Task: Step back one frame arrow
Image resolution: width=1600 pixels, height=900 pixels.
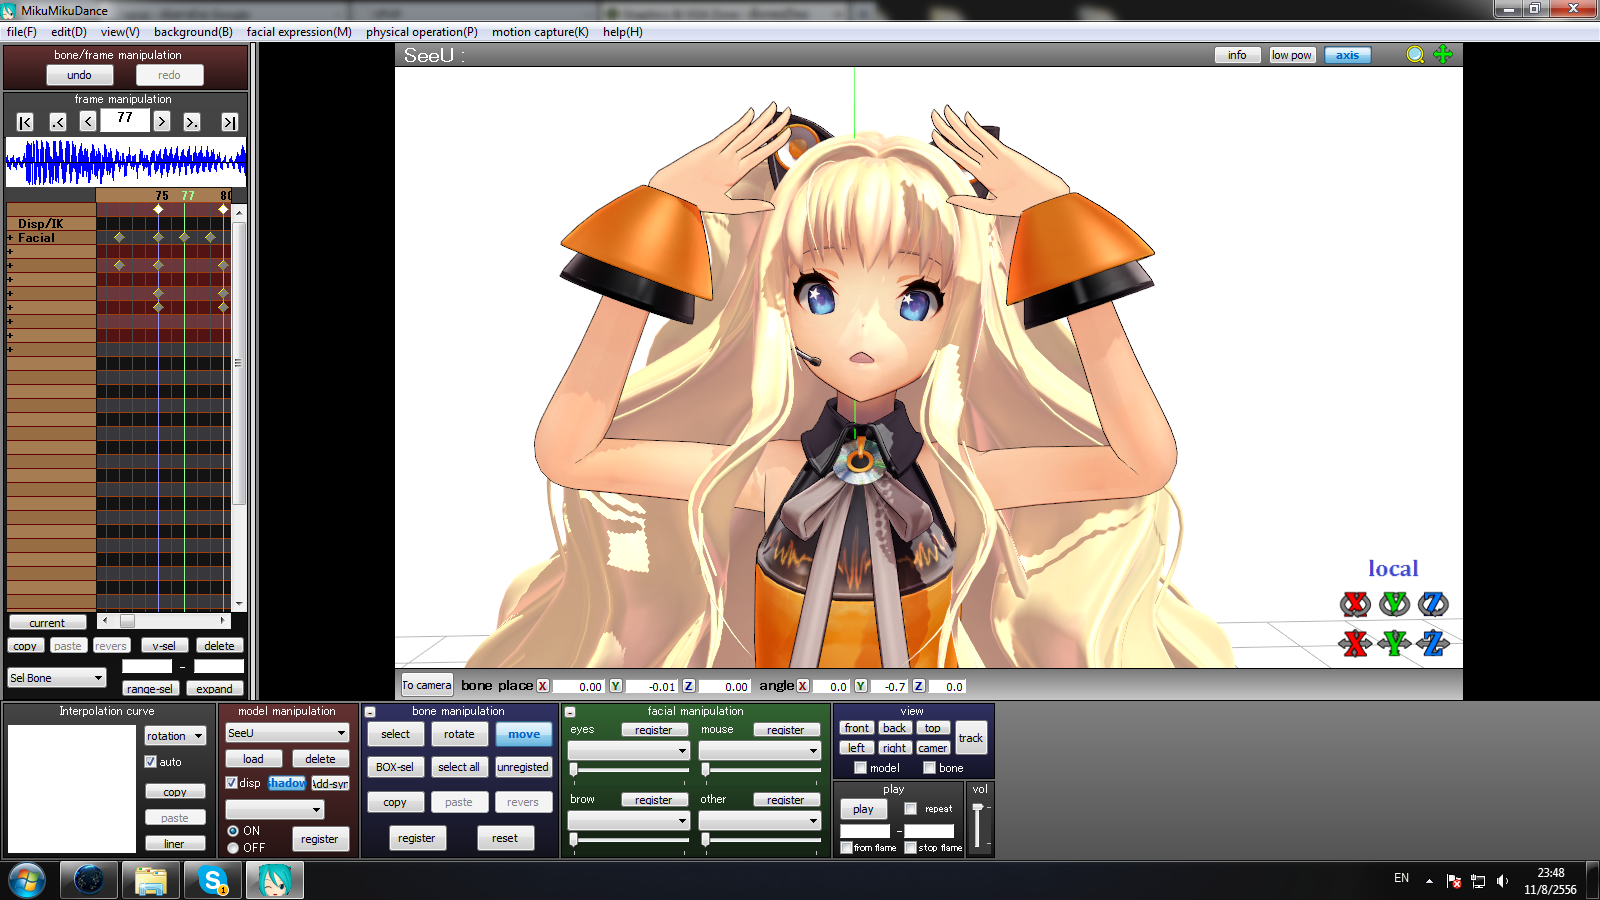Action: (88, 122)
